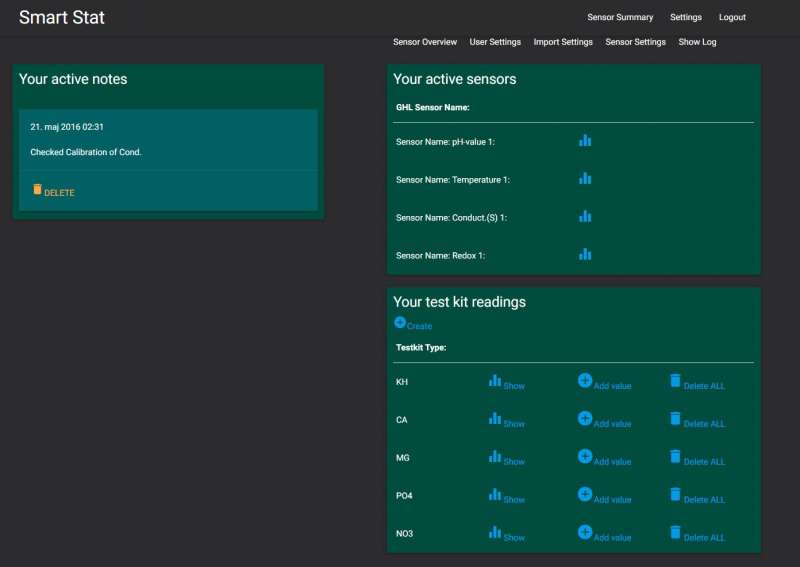Viewport: 800px width, 567px height.
Task: Go to the Import Settings tab
Action: pyautogui.click(x=563, y=42)
